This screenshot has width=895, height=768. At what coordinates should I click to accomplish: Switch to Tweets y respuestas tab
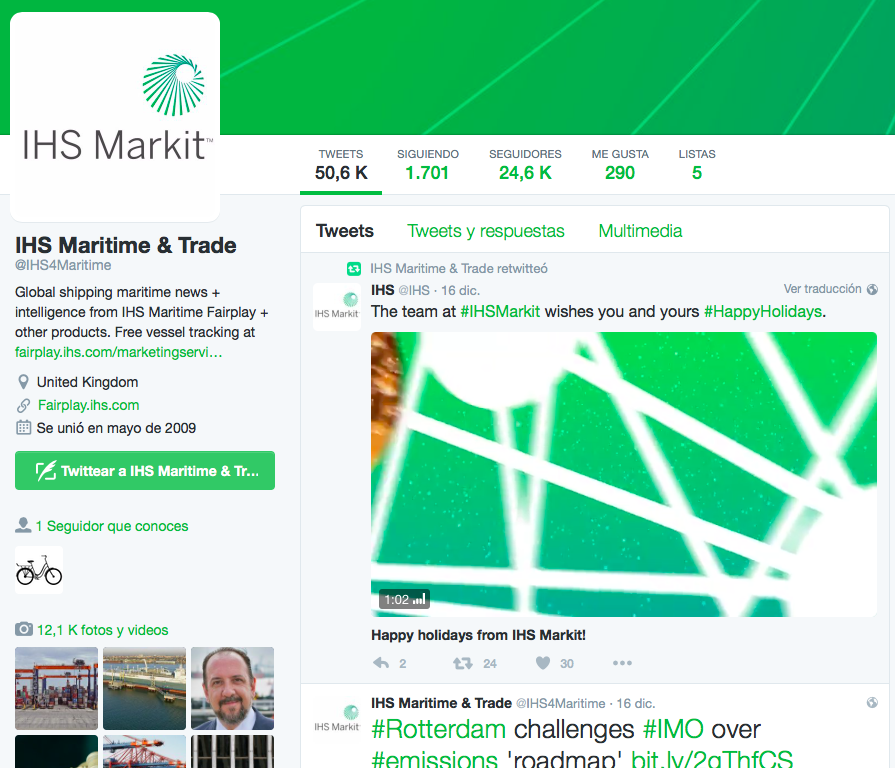point(486,231)
